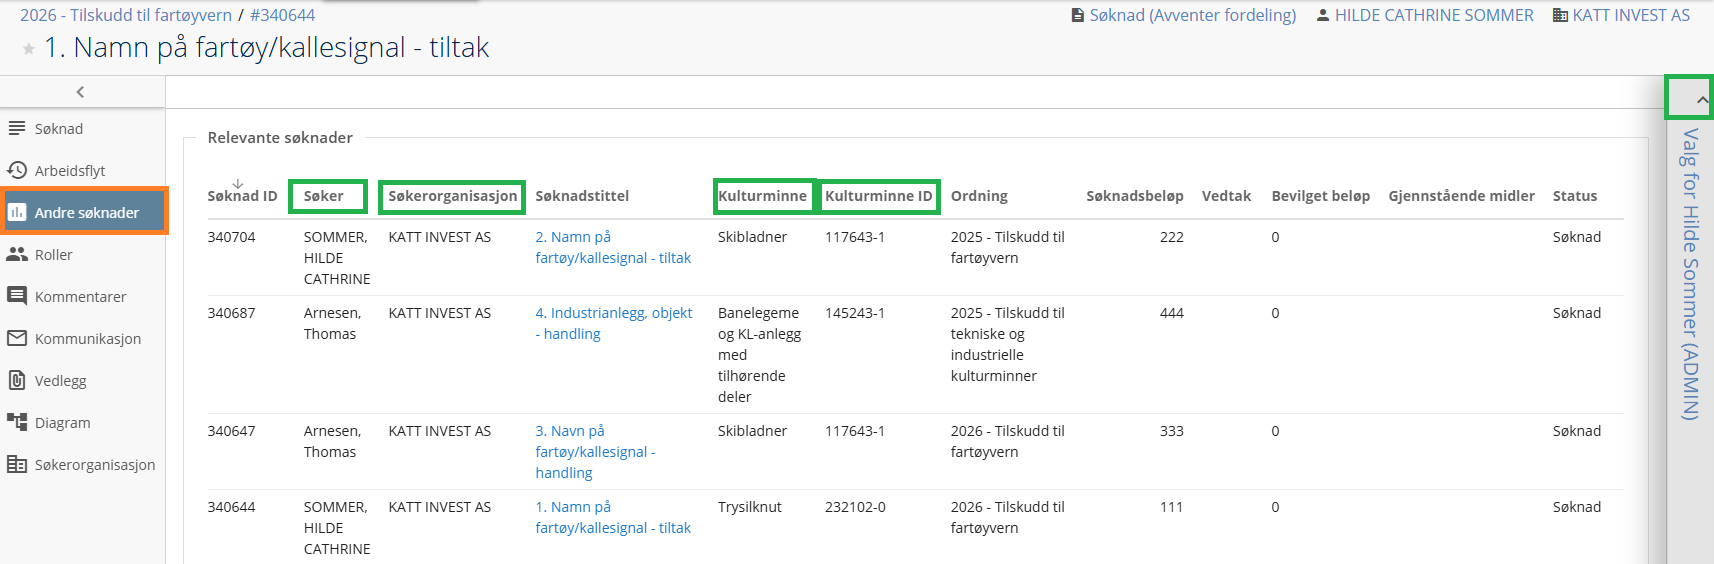The image size is (1714, 564).
Task: Click the Søkerorganisasjon building icon in sidebar
Action: click(x=17, y=464)
